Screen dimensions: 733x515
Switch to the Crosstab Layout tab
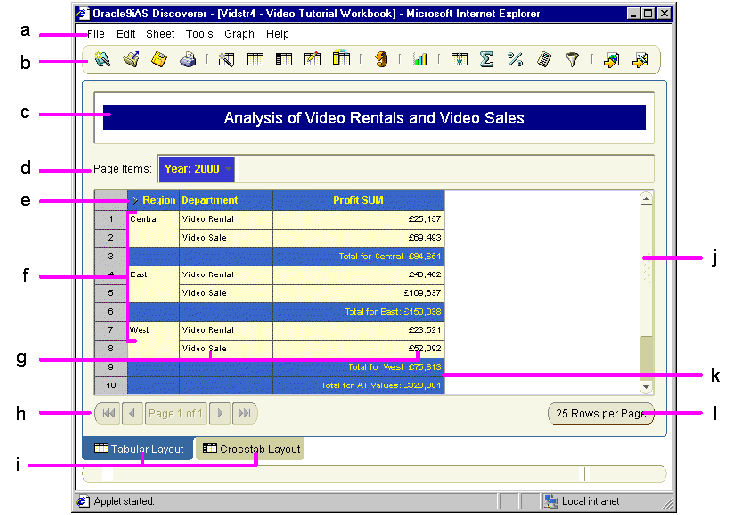(x=250, y=449)
